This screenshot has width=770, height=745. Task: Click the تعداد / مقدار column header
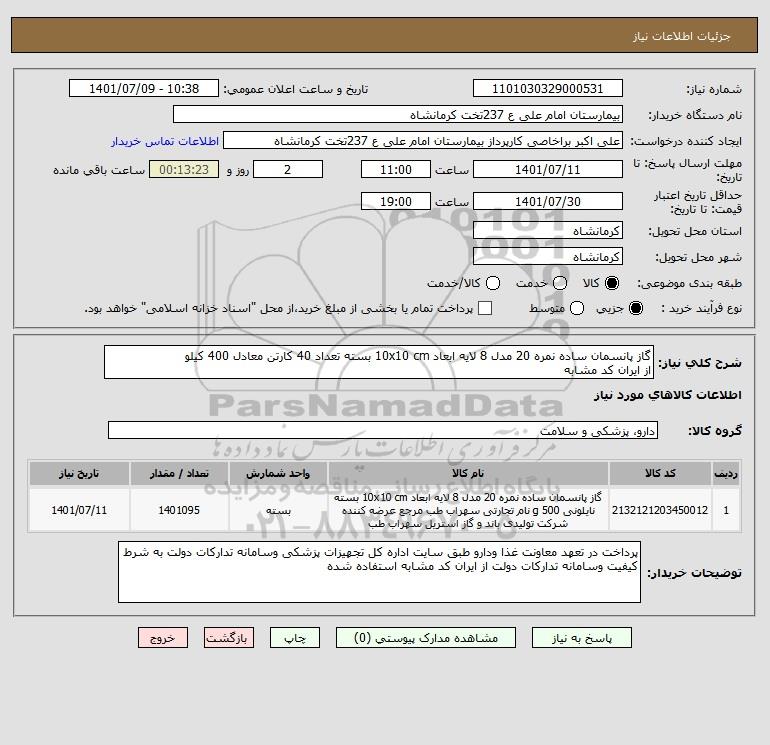click(x=179, y=473)
